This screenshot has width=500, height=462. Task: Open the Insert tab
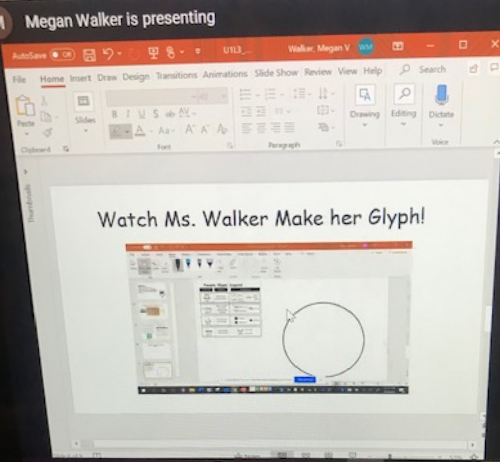[80, 78]
